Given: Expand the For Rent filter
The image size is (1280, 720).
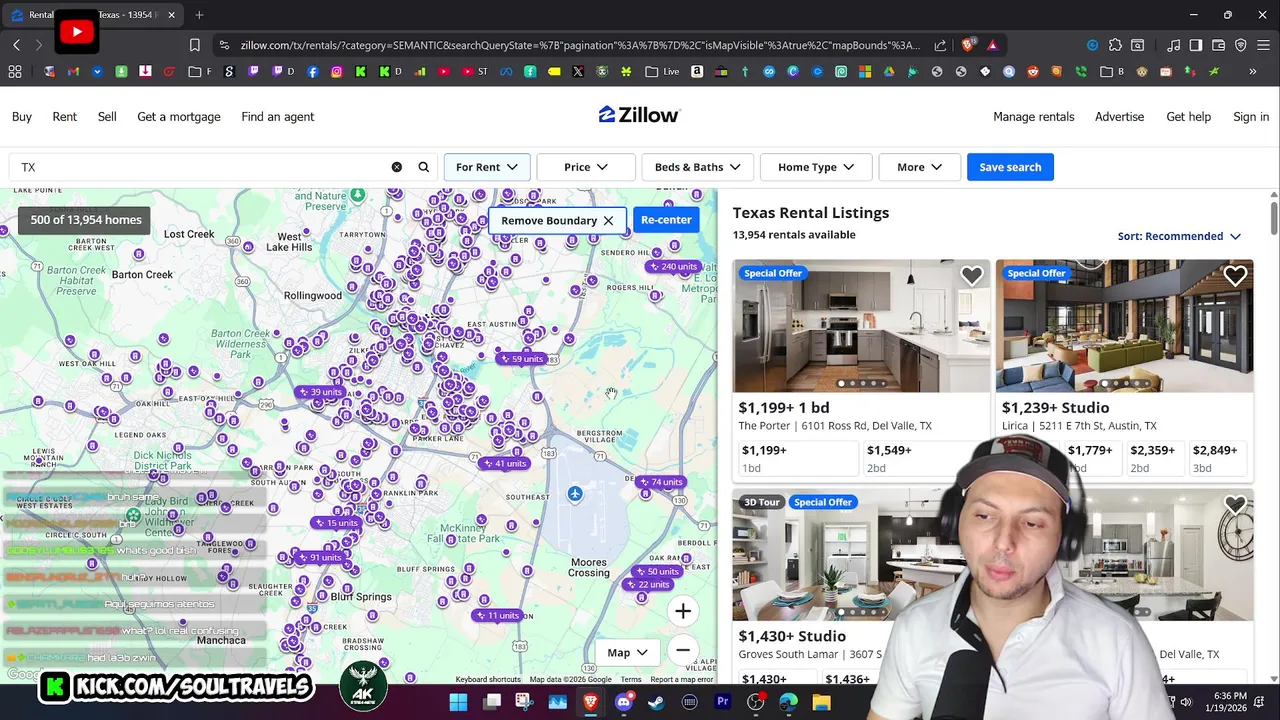Looking at the screenshot, I should coord(487,167).
